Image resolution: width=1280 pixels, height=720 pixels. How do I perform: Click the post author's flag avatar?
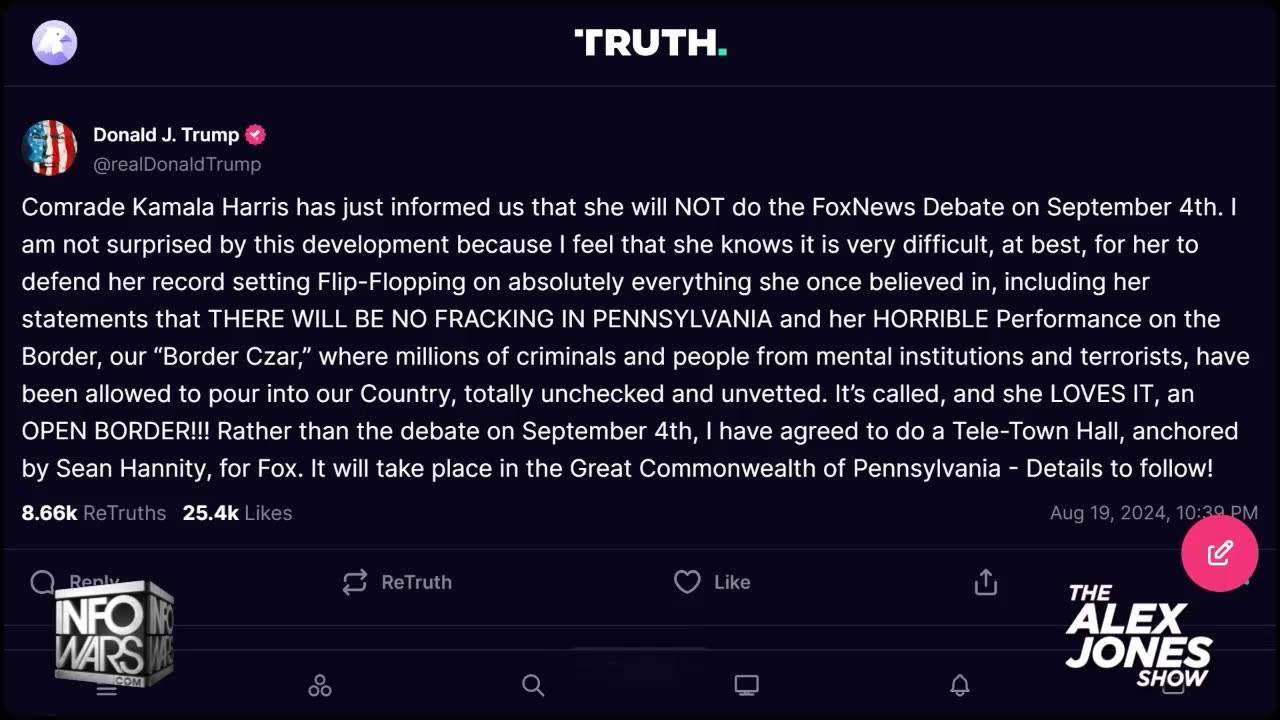[x=50, y=148]
